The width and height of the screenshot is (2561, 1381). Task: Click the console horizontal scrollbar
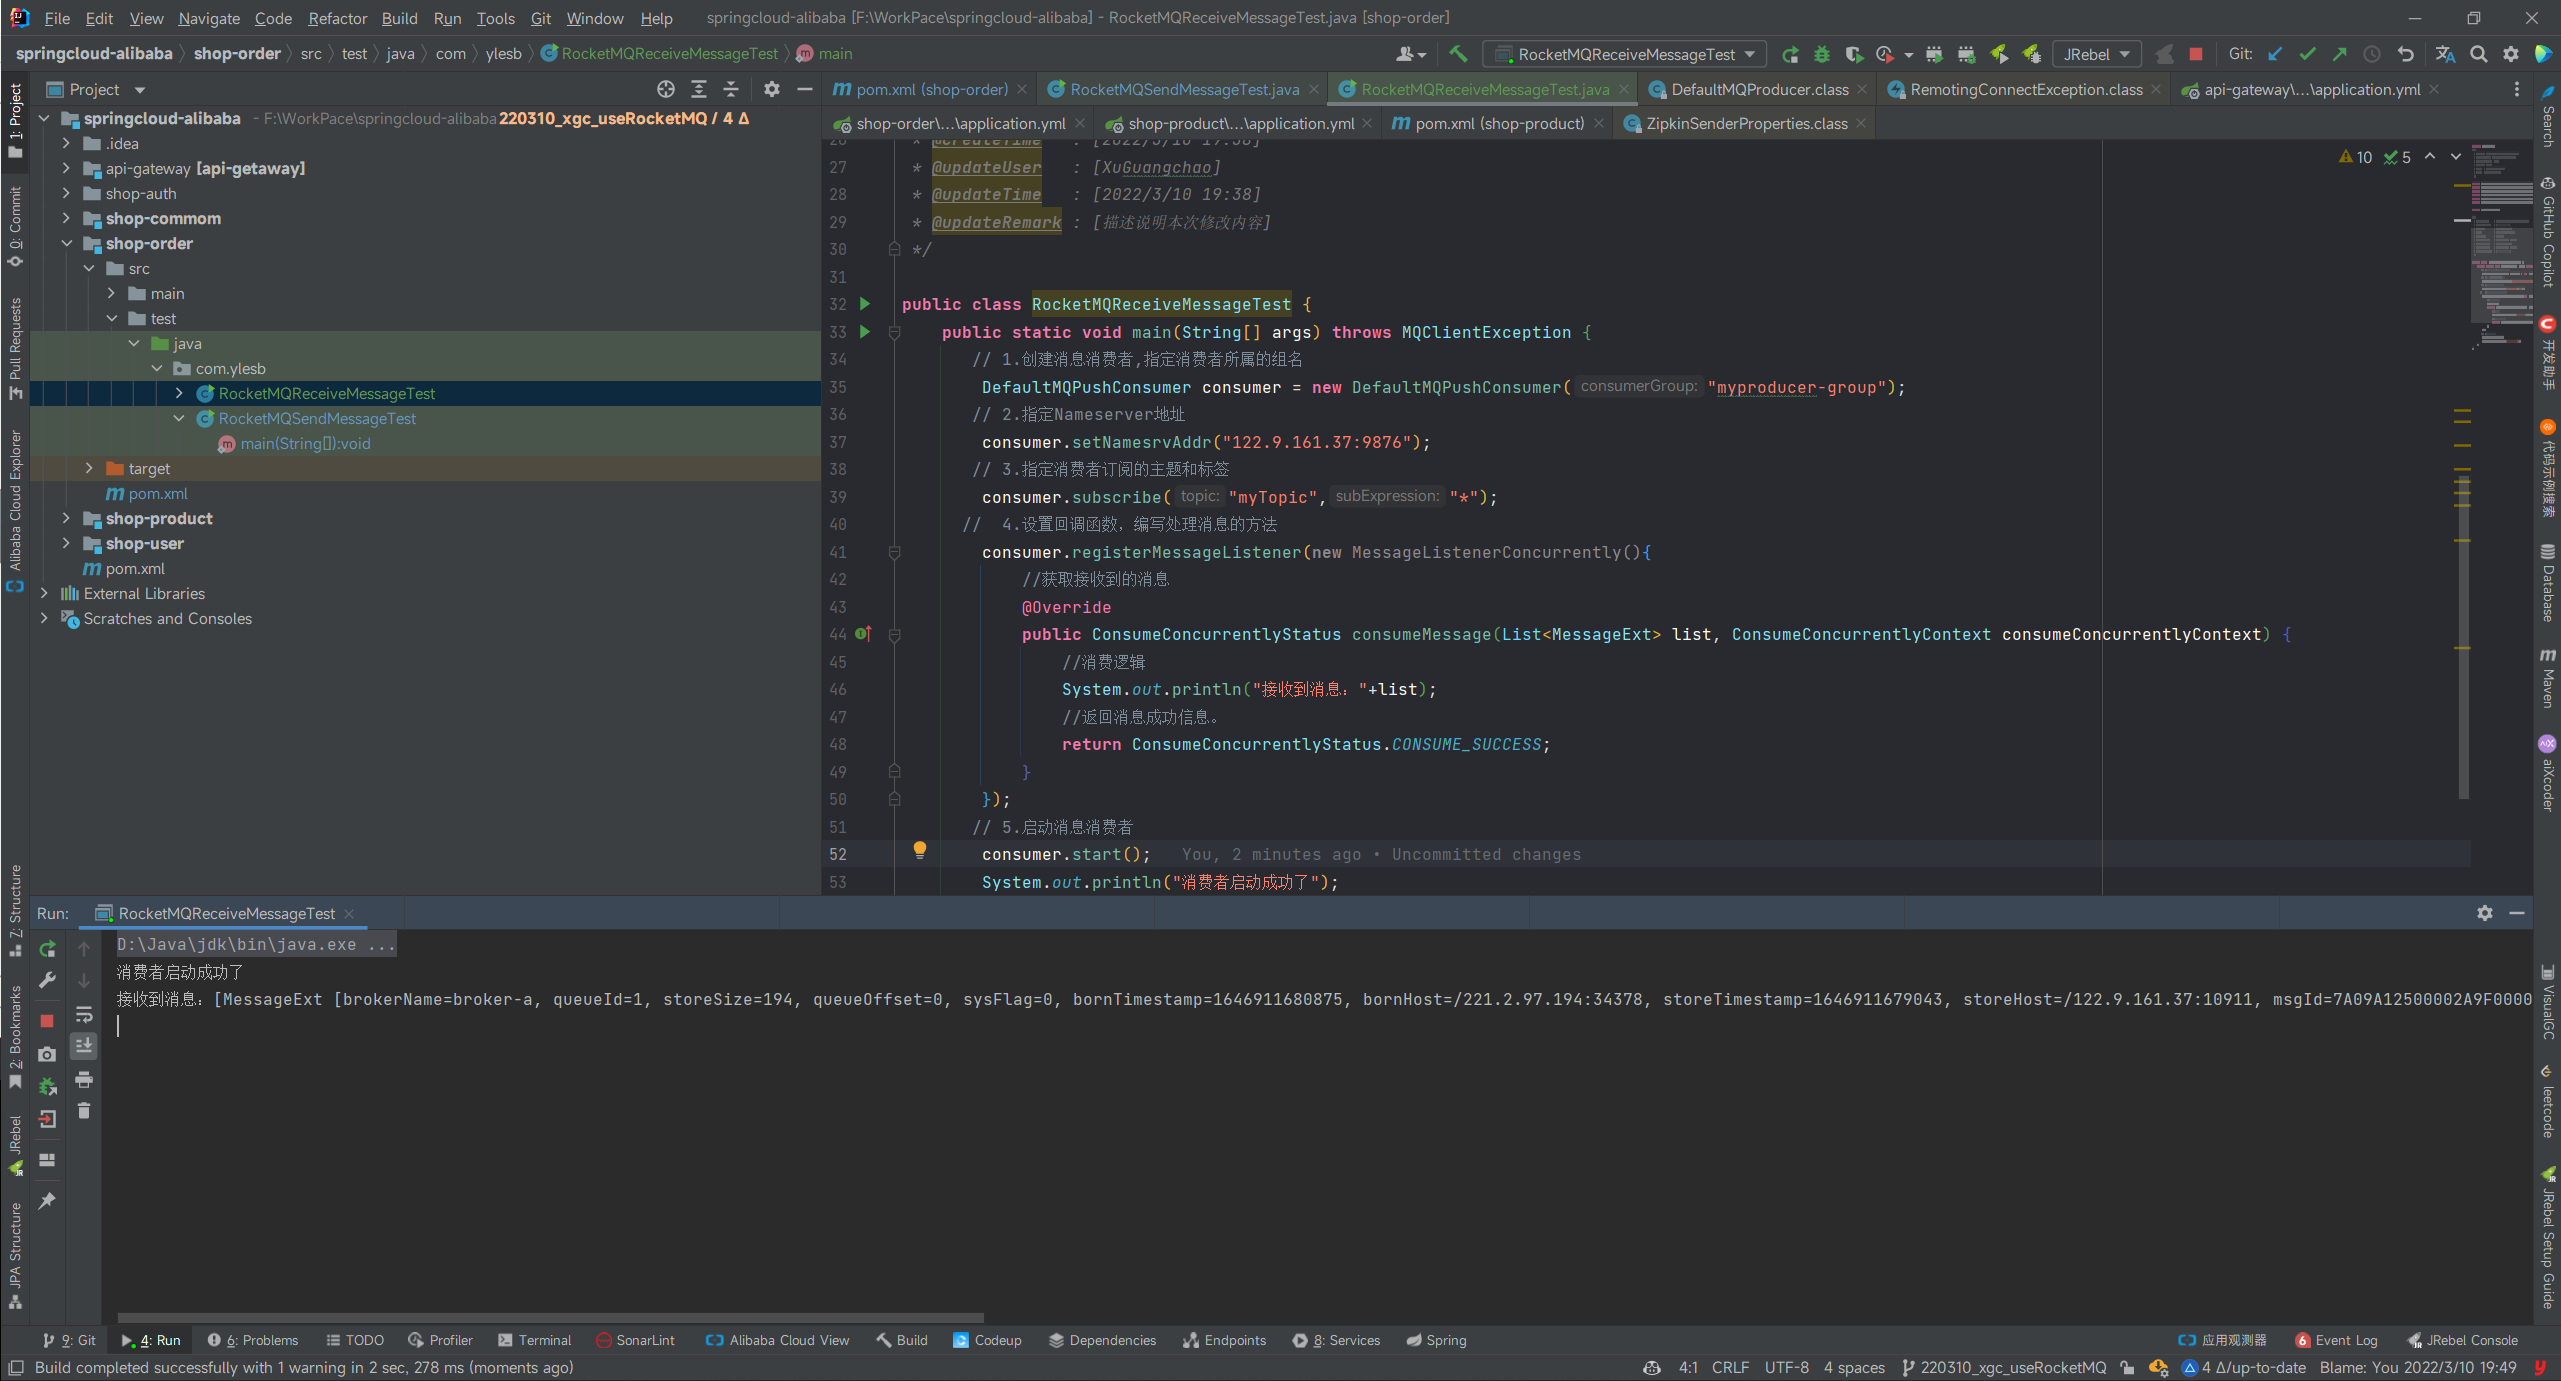pos(550,1318)
